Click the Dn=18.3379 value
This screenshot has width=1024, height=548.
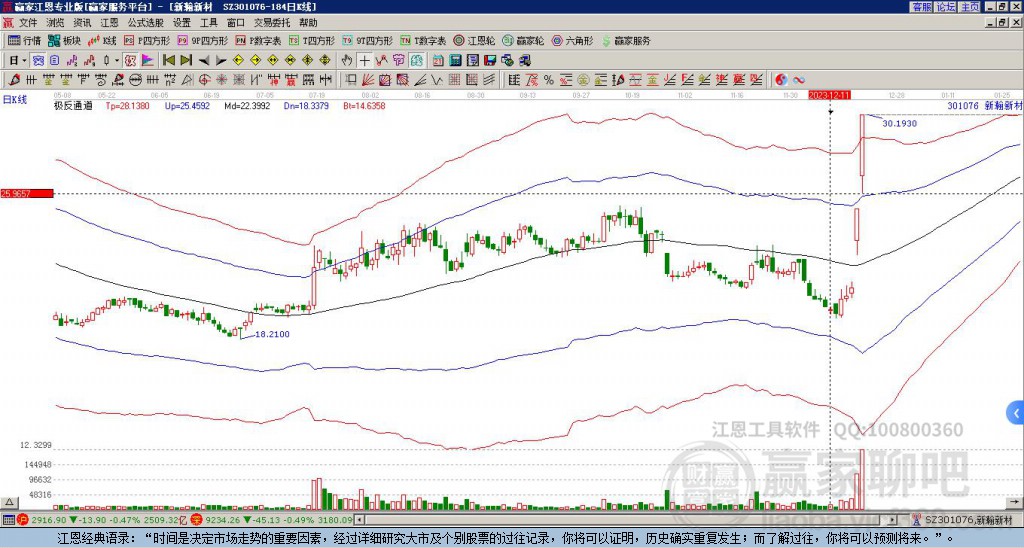(306, 105)
